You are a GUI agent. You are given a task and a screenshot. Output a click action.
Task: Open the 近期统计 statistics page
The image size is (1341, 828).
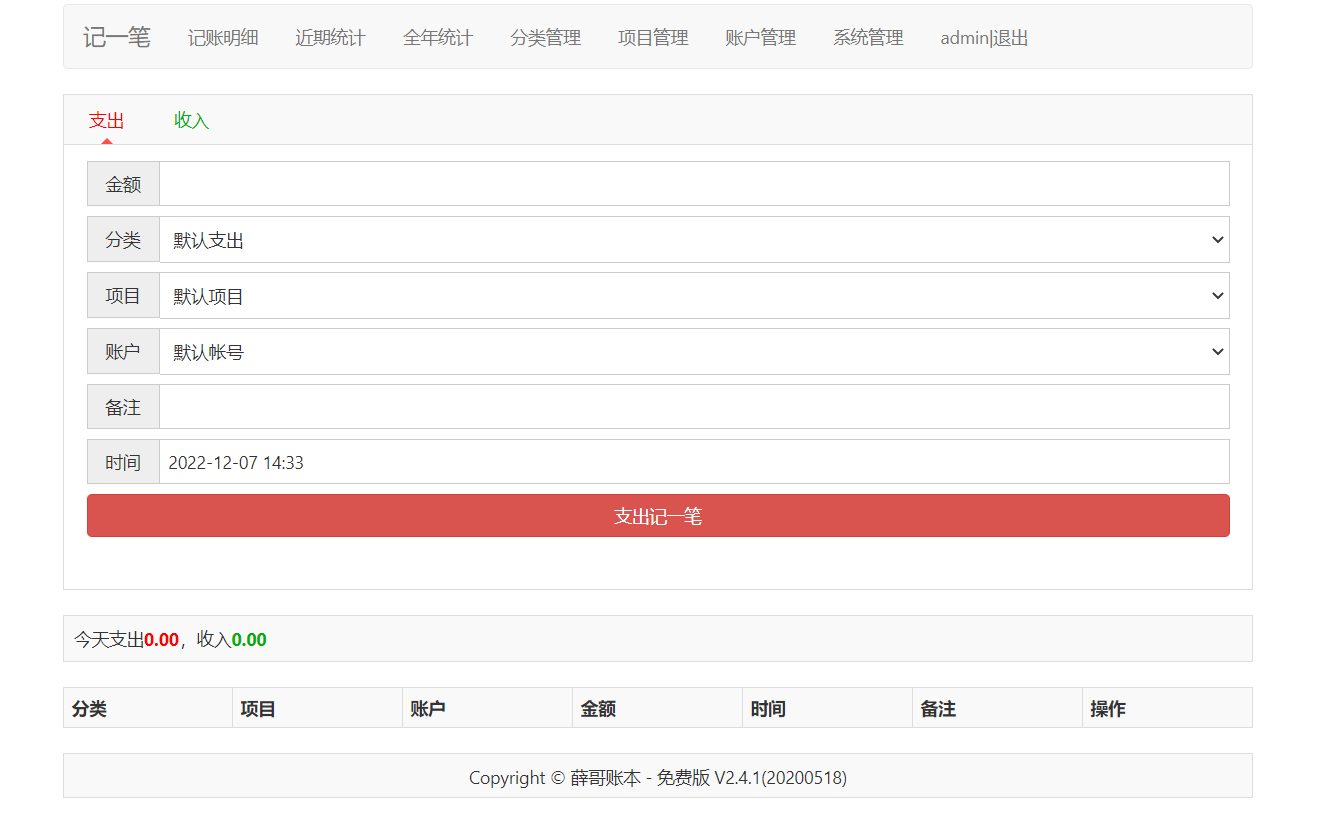[x=330, y=37]
